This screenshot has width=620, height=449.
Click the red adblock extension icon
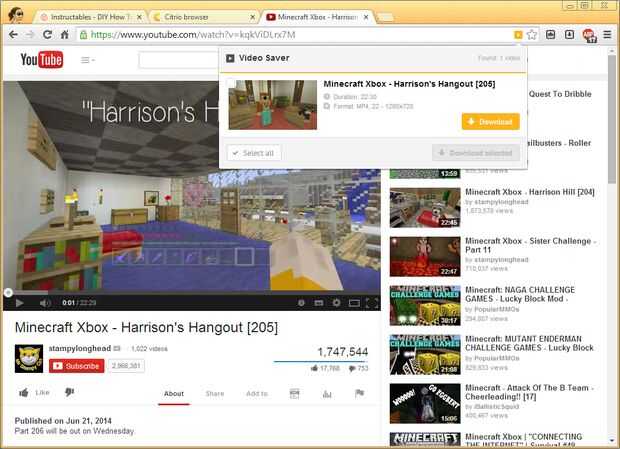point(589,35)
